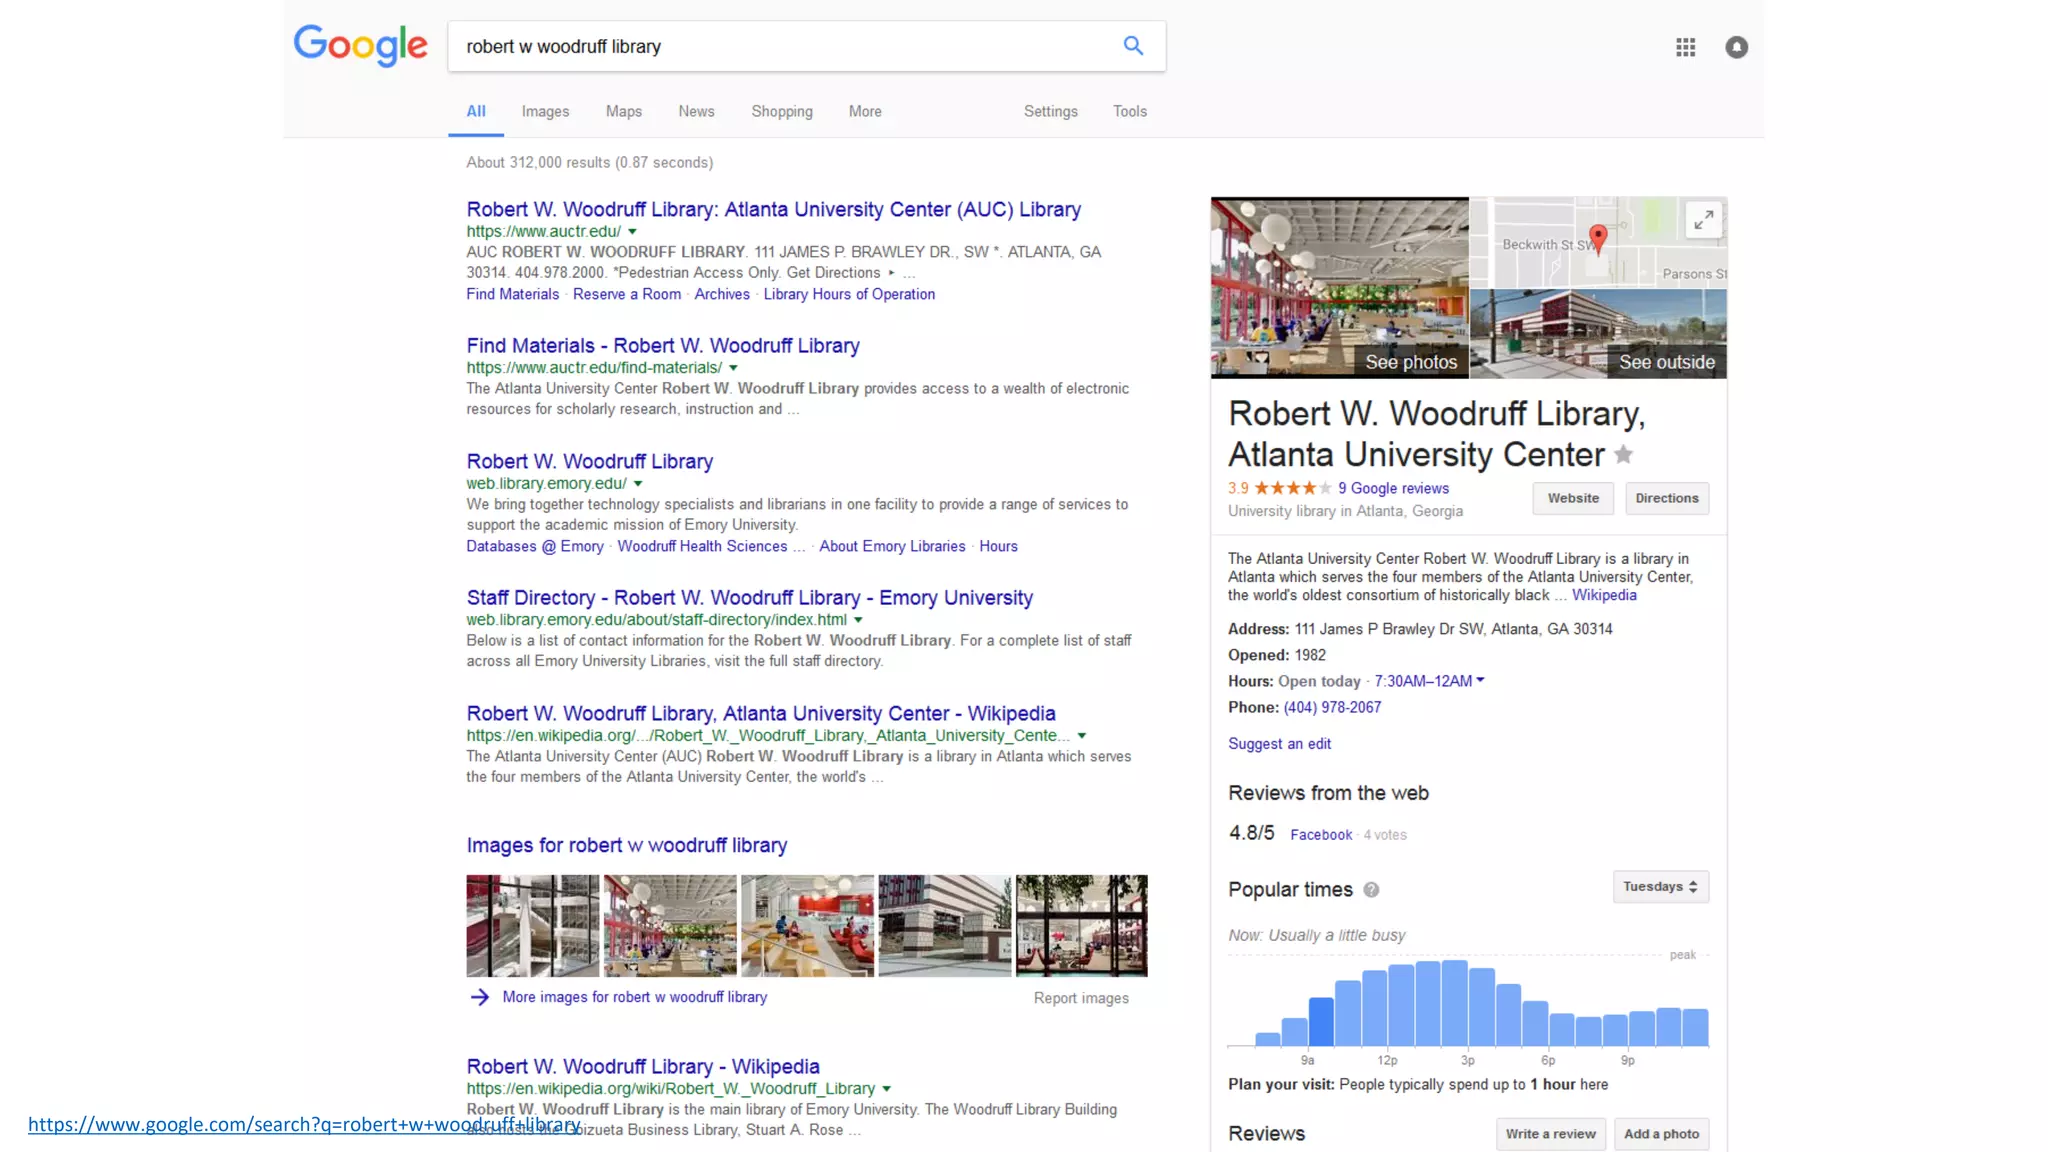This screenshot has width=2048, height=1152.
Task: Open the account notifications icon
Action: pyautogui.click(x=1737, y=47)
